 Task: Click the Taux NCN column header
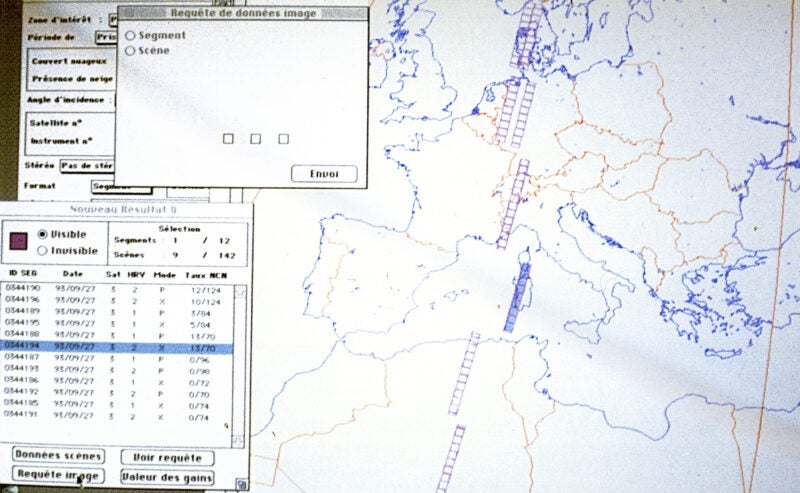206,276
